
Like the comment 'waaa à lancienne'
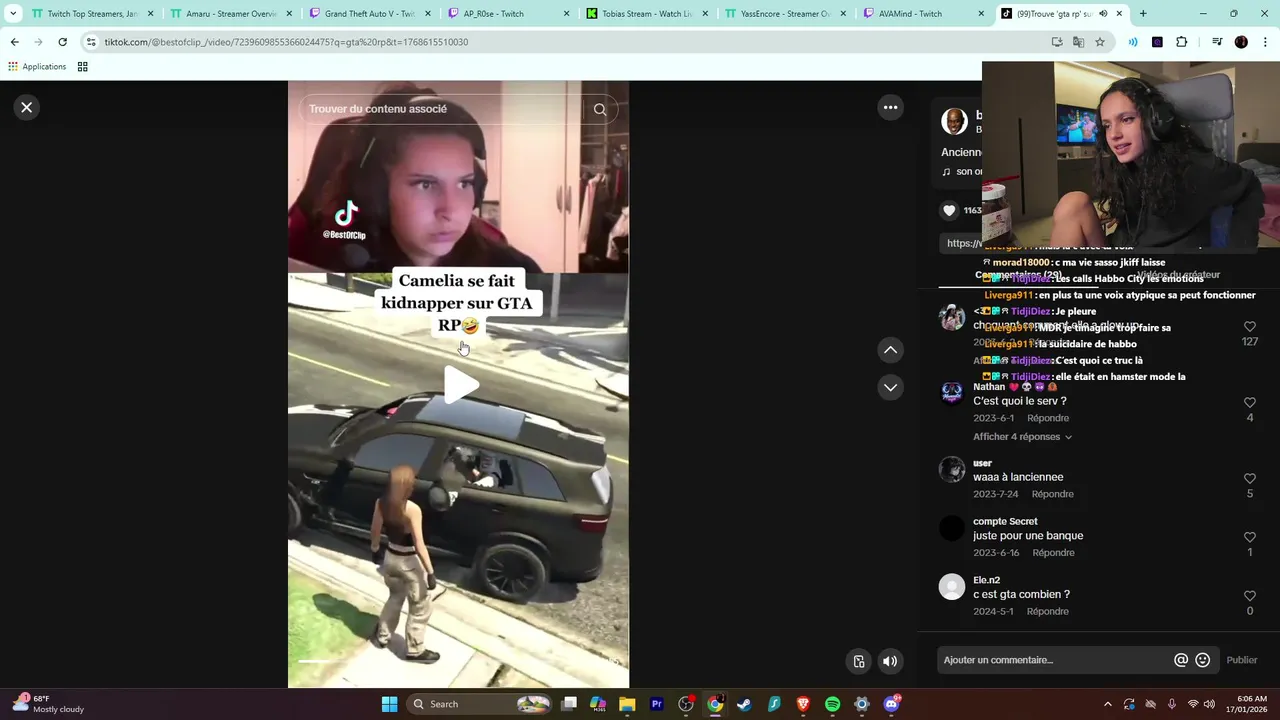point(1249,479)
